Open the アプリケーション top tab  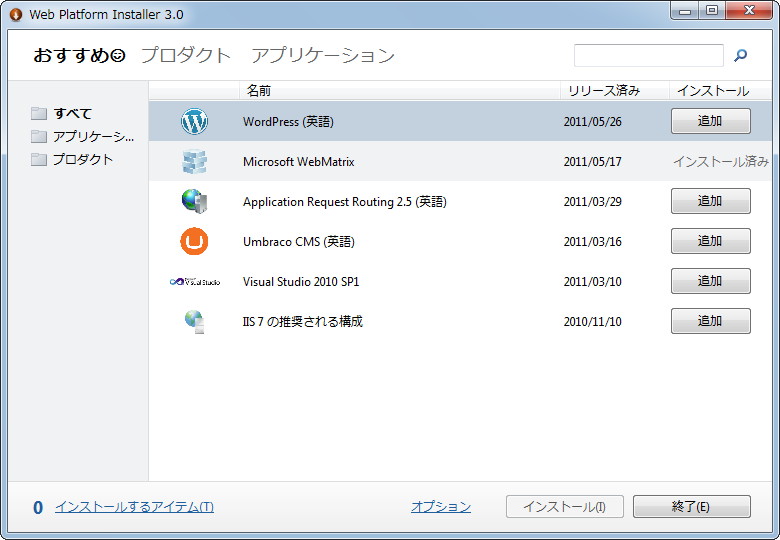(x=323, y=55)
